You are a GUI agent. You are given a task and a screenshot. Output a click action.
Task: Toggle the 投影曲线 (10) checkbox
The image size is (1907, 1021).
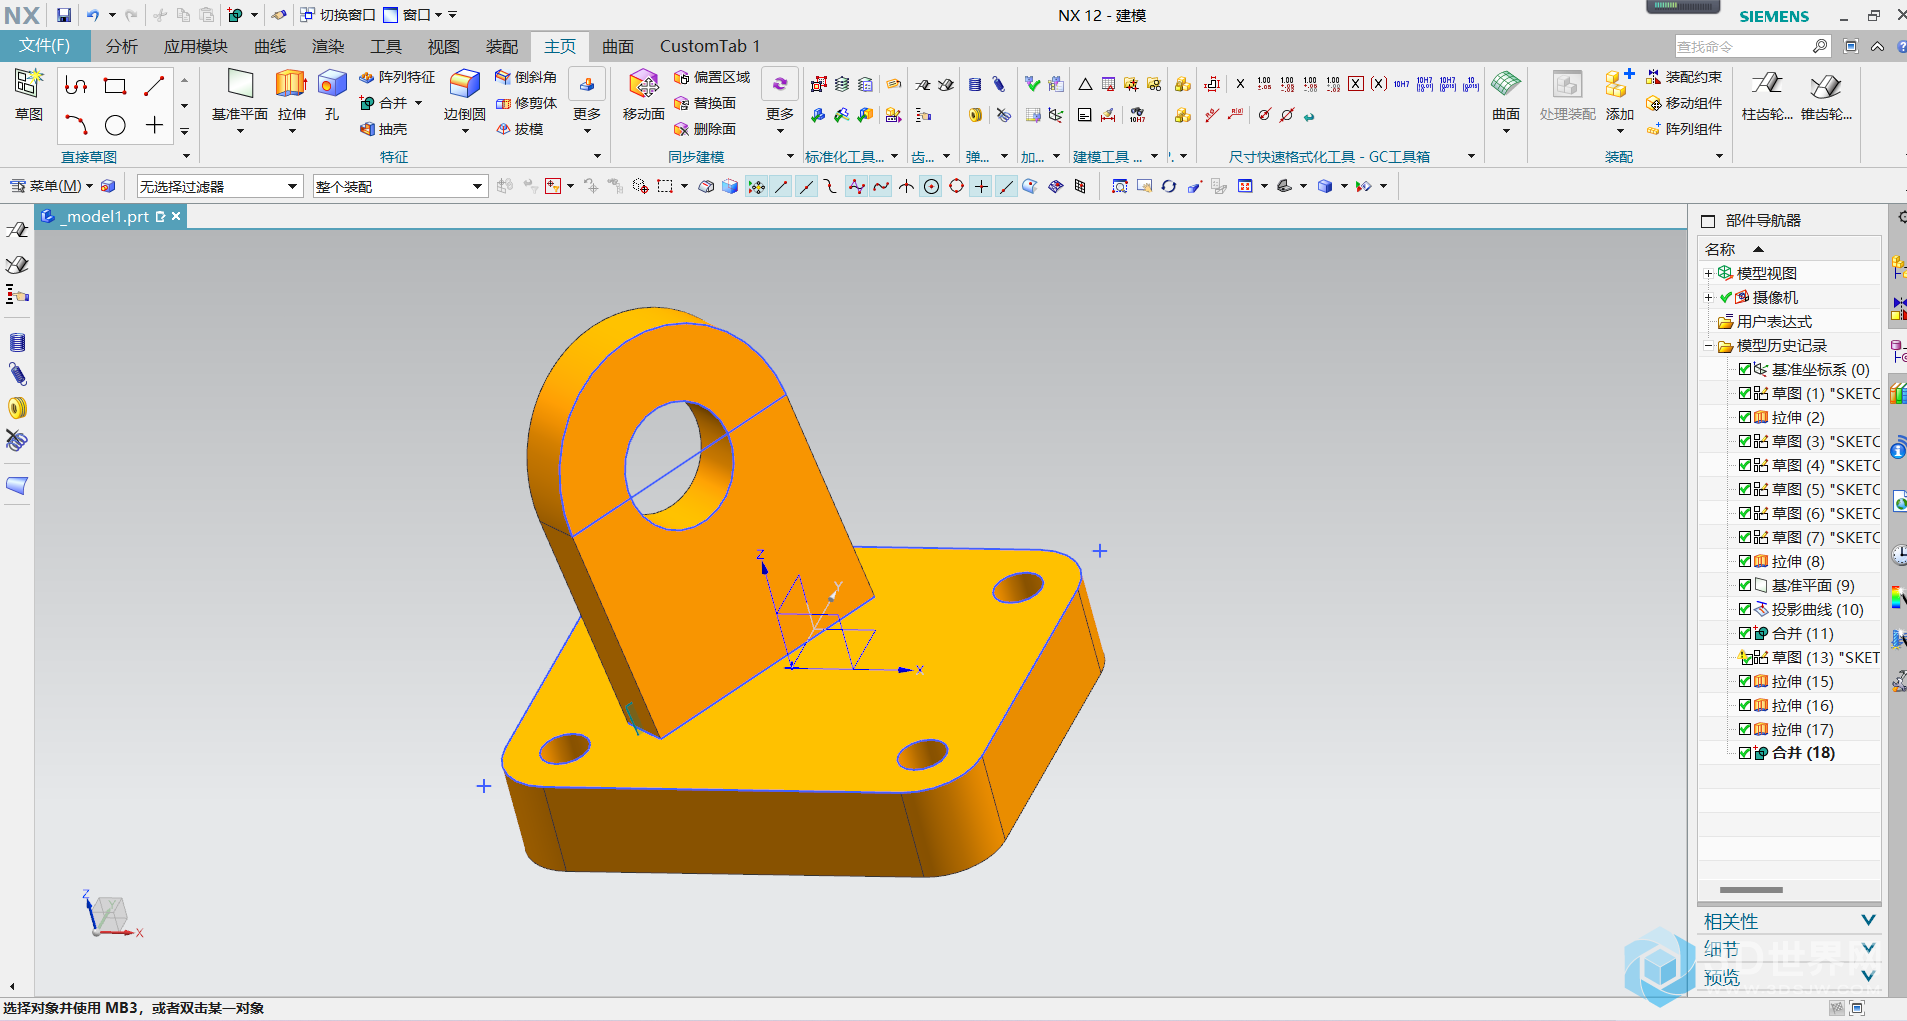(1745, 609)
